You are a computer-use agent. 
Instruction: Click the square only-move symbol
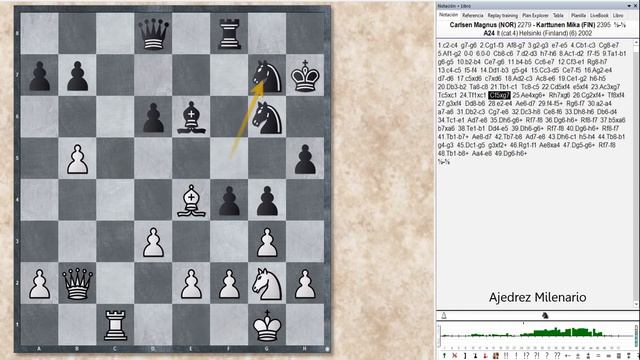pyautogui.click(x=619, y=356)
